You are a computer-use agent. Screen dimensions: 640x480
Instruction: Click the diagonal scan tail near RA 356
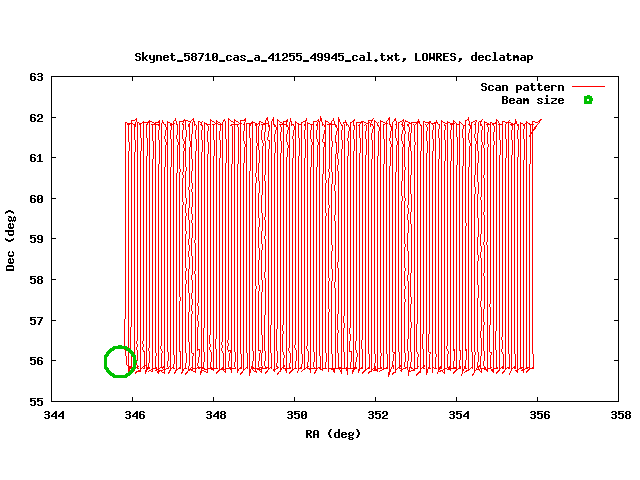click(x=536, y=127)
